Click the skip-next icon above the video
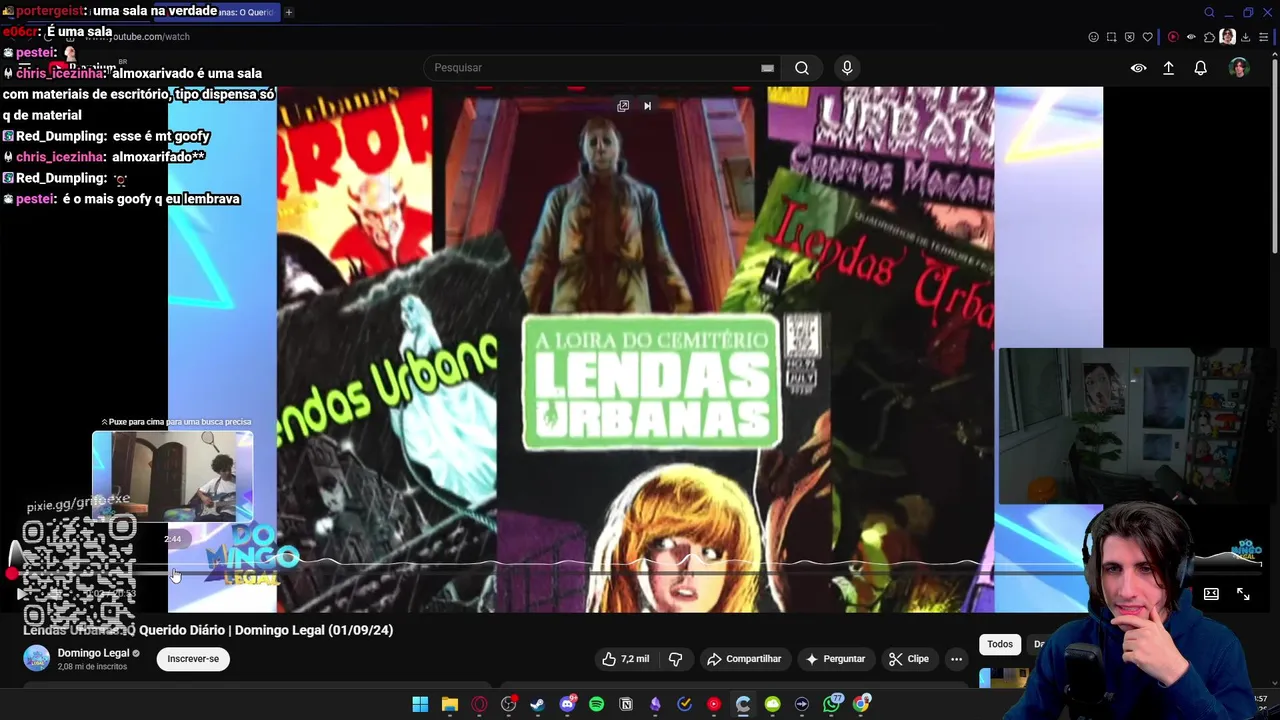This screenshot has height=720, width=1280. [x=647, y=106]
